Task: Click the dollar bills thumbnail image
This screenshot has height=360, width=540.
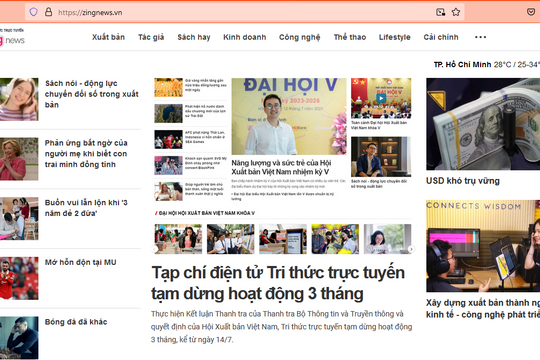Action: tap(483, 124)
